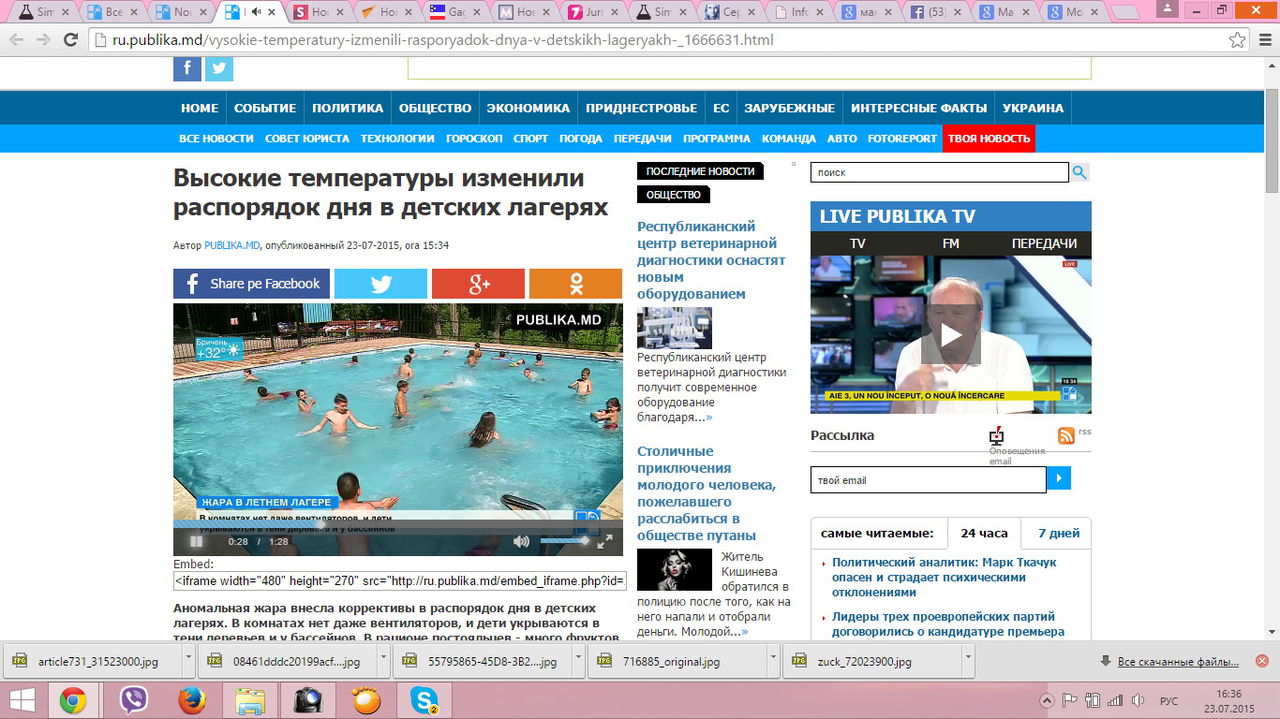Switch the video to fullscreen
Screen dimensions: 1280x719
click(605, 541)
